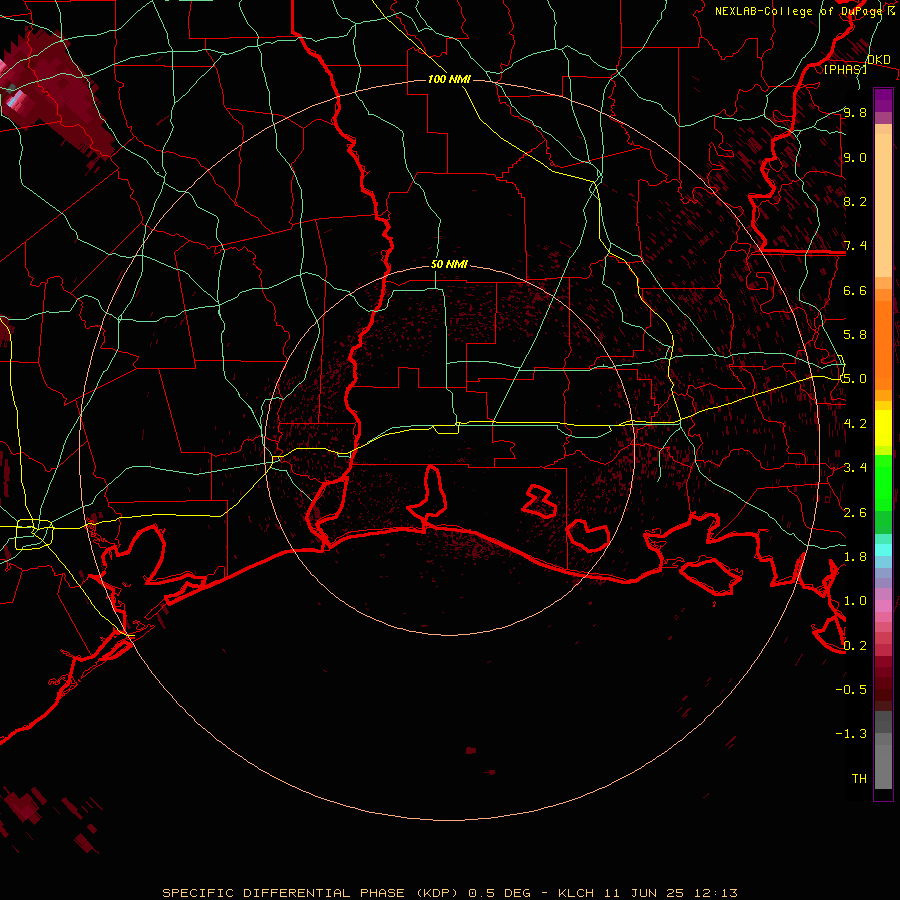Select the cyan legend color band
Image resolution: width=900 pixels, height=900 pixels.
click(883, 550)
